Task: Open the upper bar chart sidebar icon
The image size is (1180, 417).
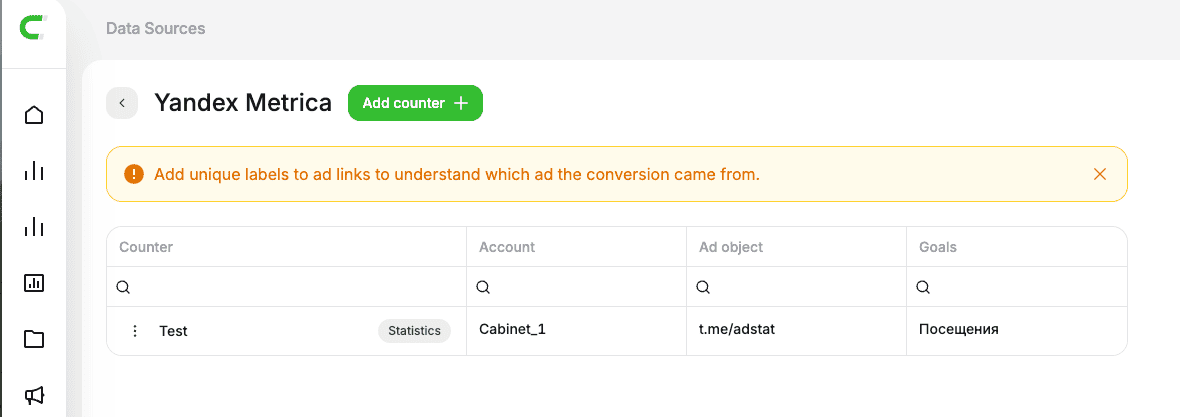Action: pyautogui.click(x=34, y=171)
